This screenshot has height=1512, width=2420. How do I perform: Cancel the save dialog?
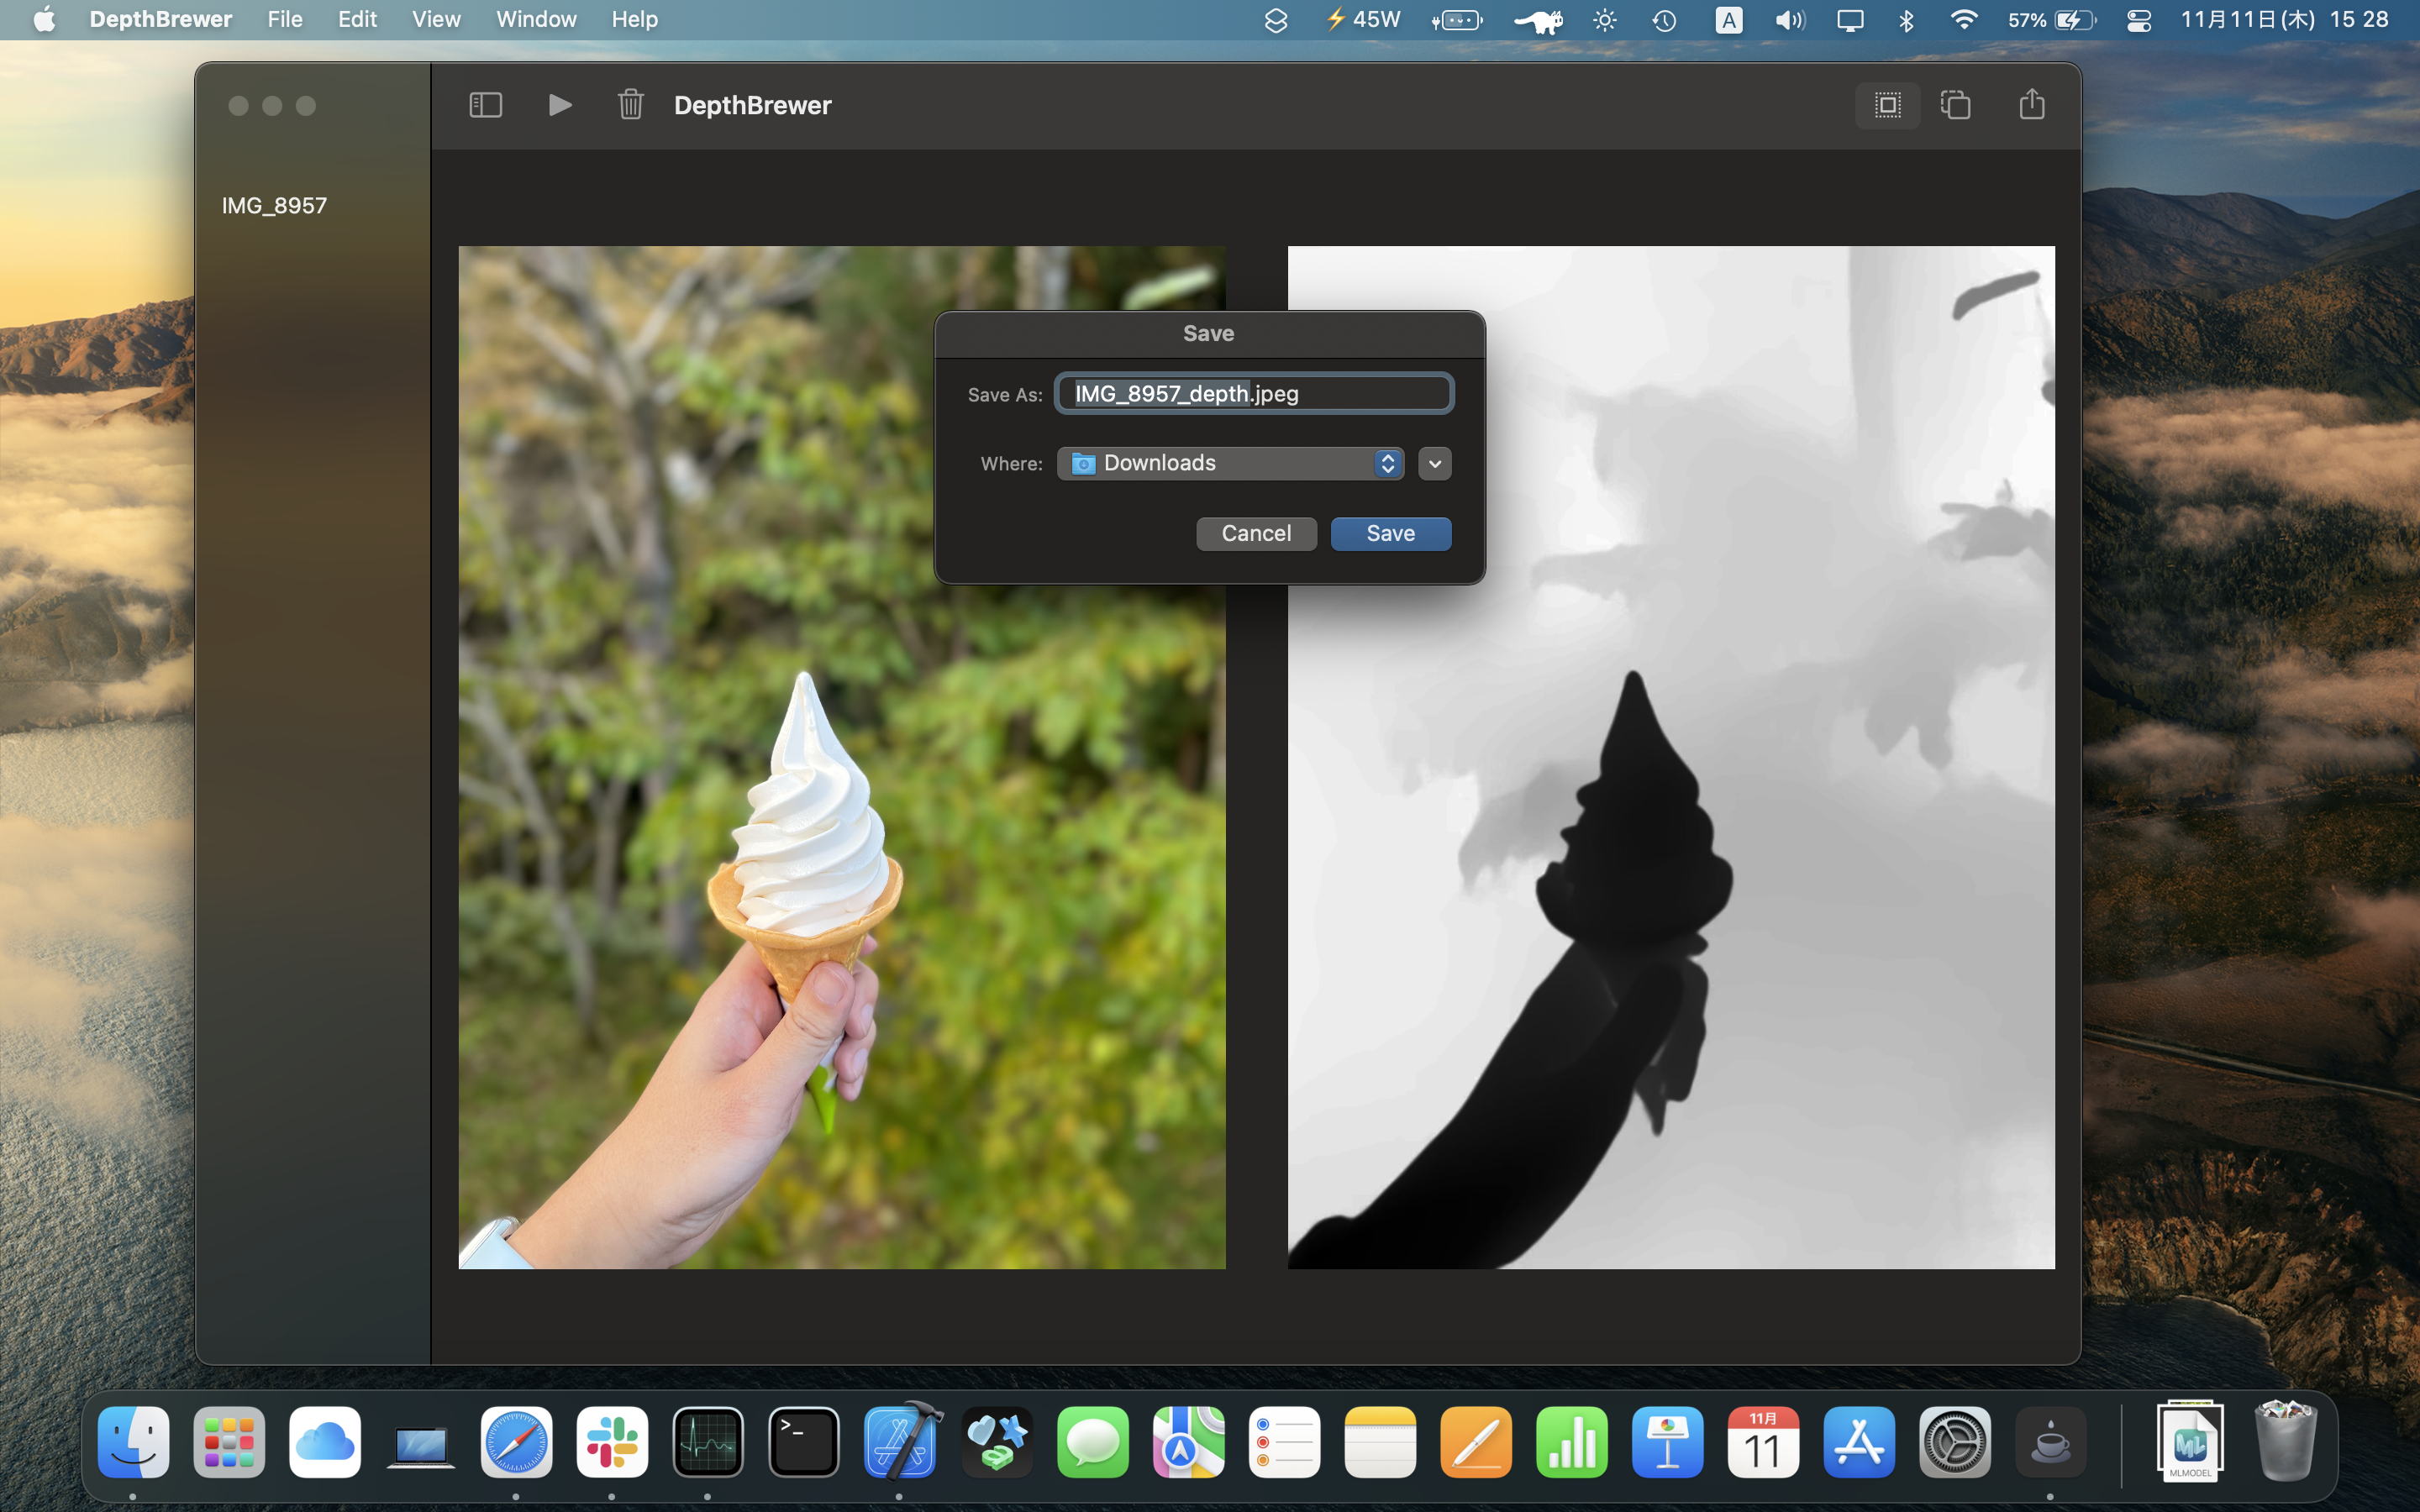(x=1256, y=533)
